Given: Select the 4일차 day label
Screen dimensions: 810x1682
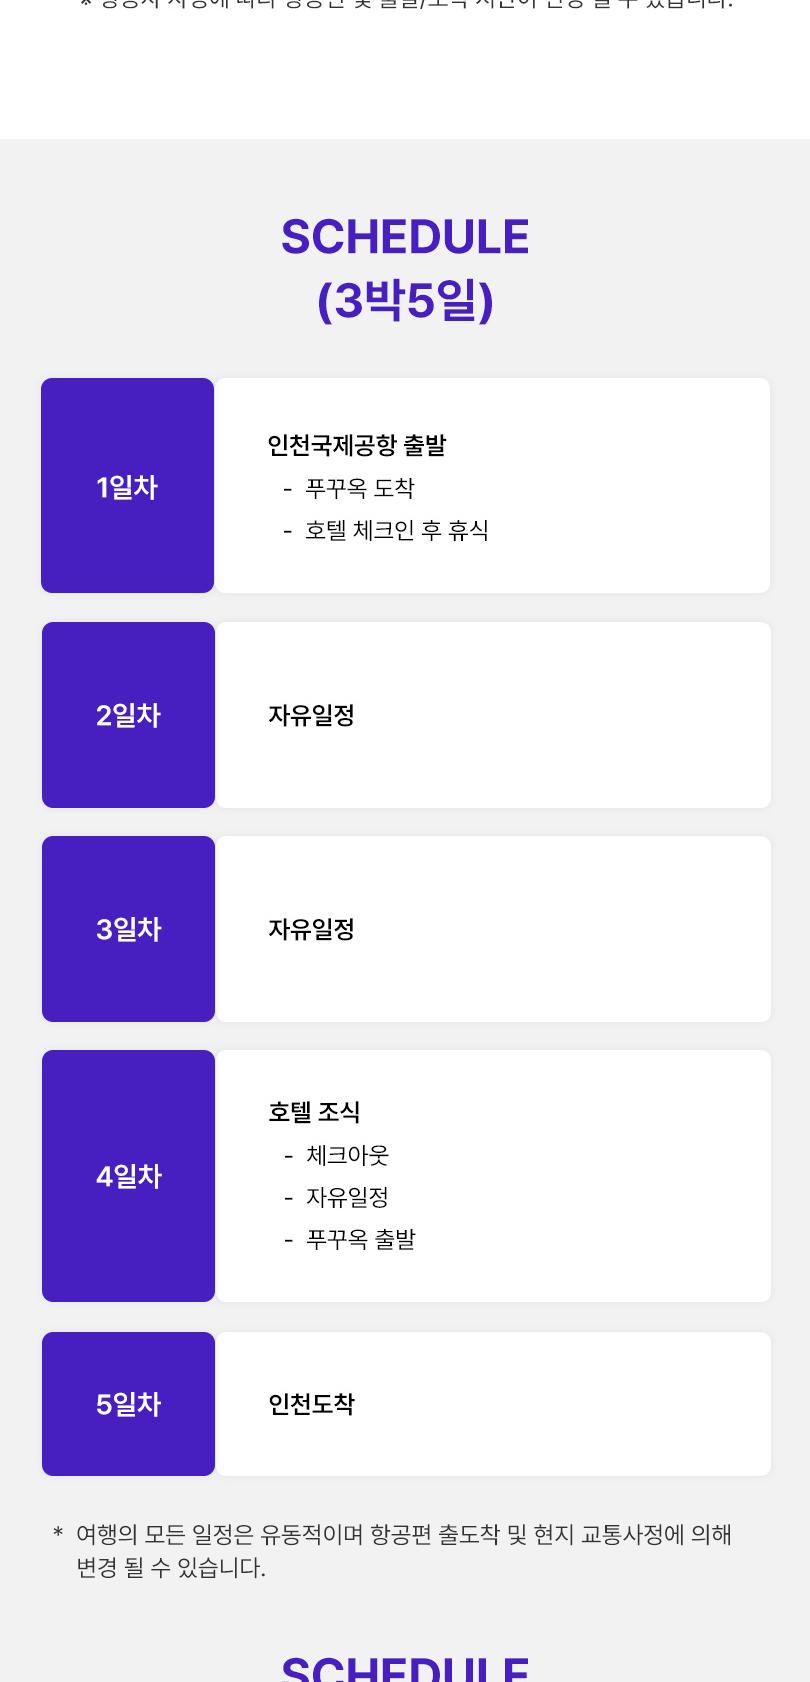Looking at the screenshot, I should pyautogui.click(x=128, y=1176).
